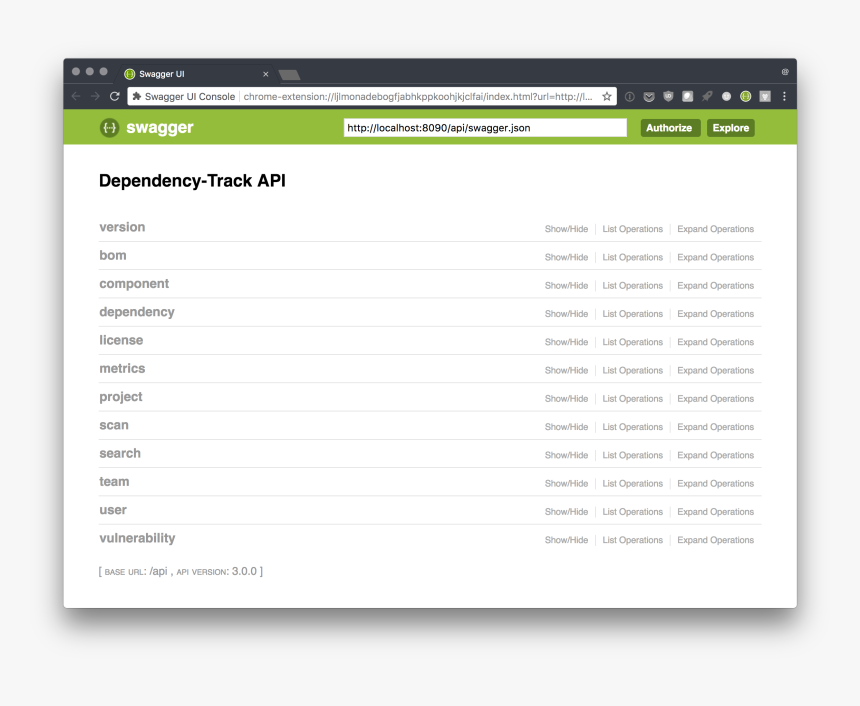Click List Operations for vulnerability
The width and height of the screenshot is (860, 706).
tap(632, 540)
